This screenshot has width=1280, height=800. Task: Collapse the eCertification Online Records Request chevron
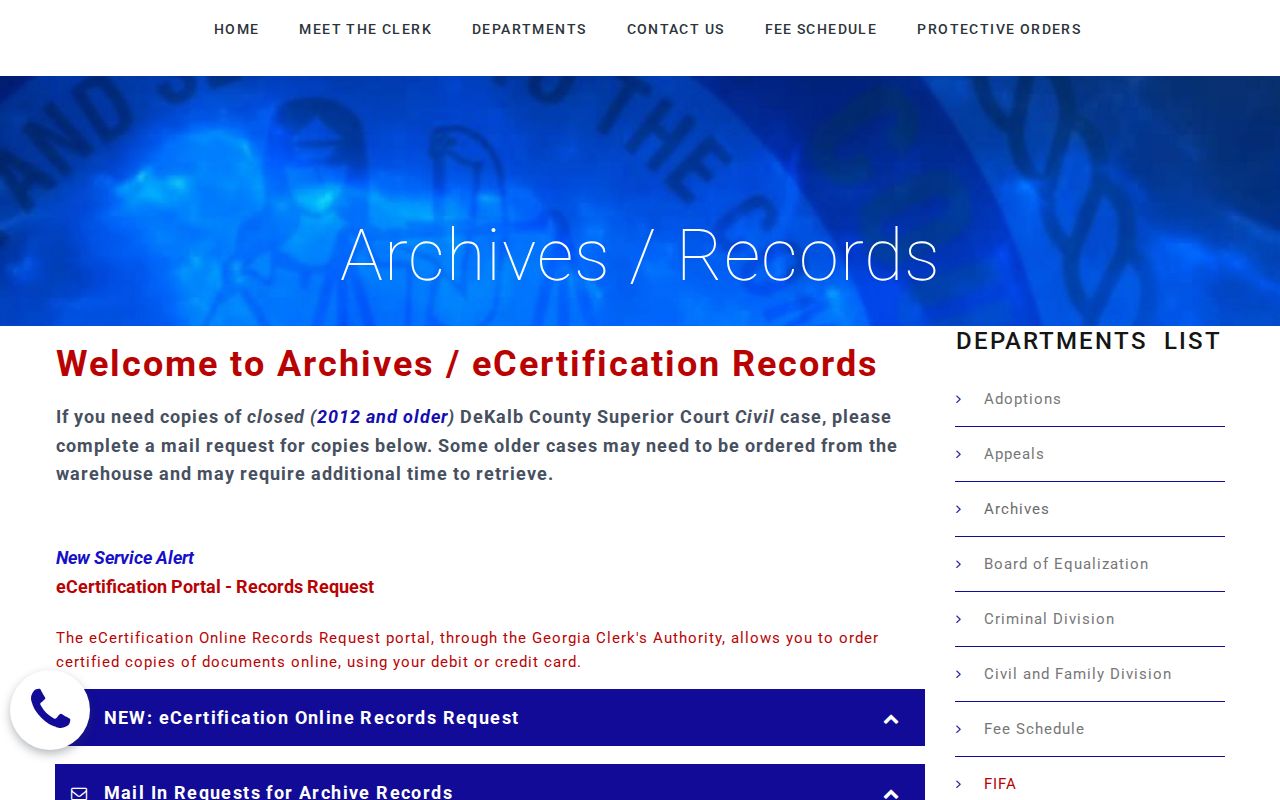click(x=891, y=719)
